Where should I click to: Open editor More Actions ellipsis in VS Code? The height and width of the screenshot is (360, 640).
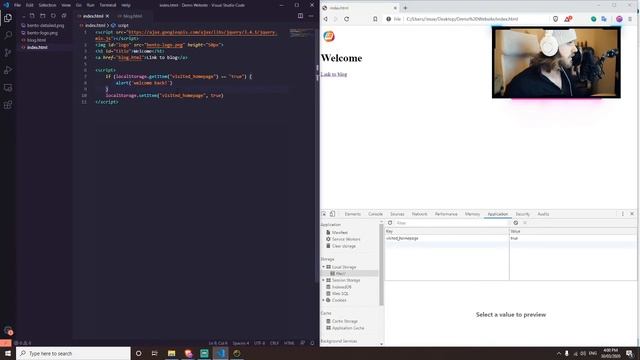[x=311, y=16]
